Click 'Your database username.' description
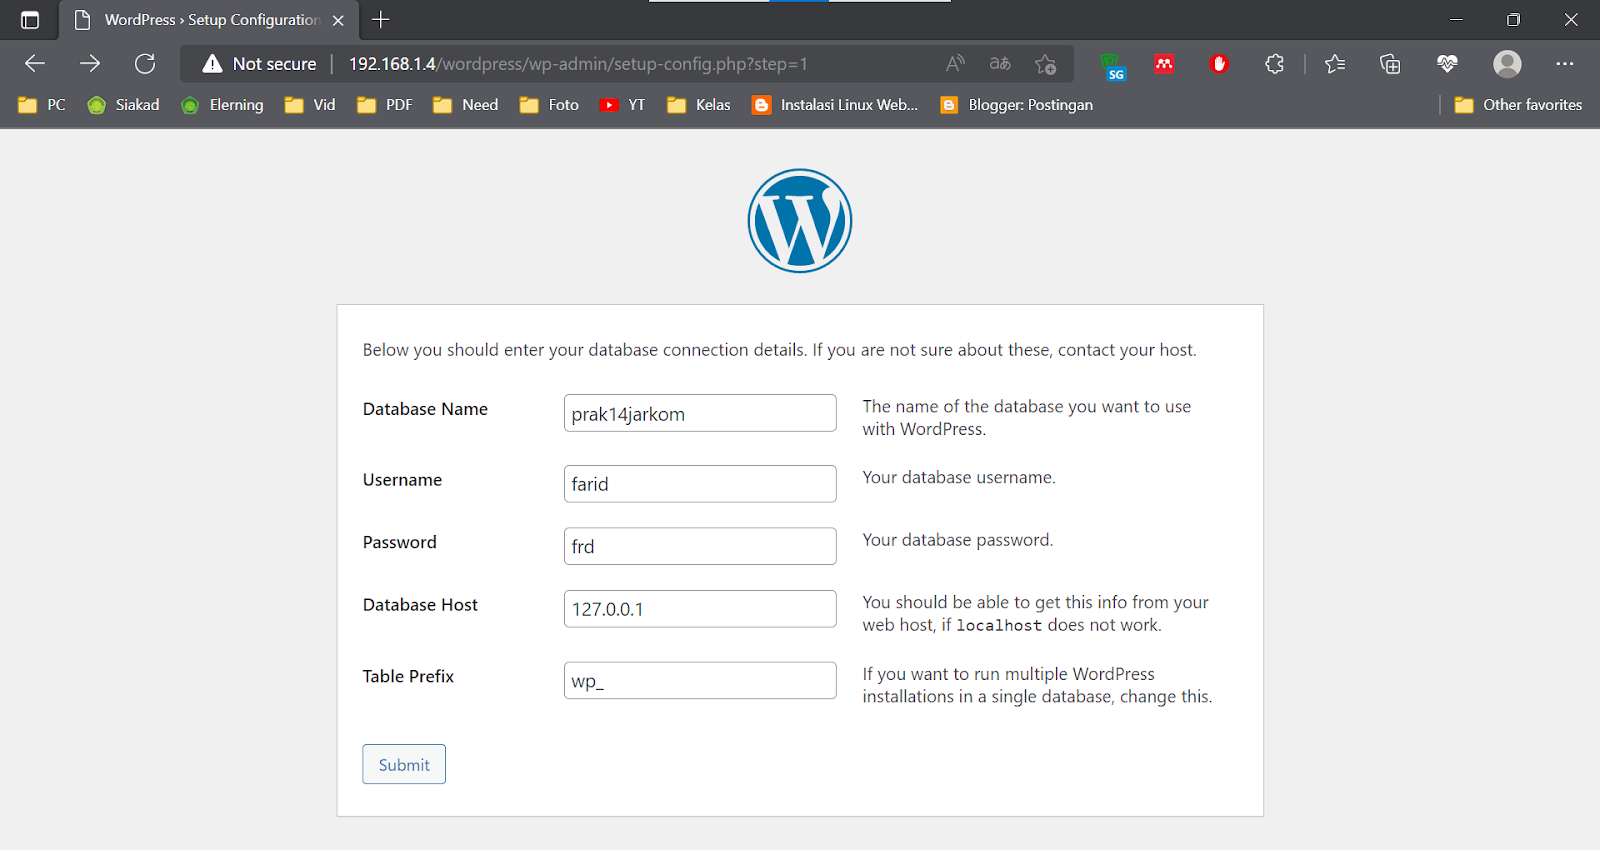 click(959, 478)
